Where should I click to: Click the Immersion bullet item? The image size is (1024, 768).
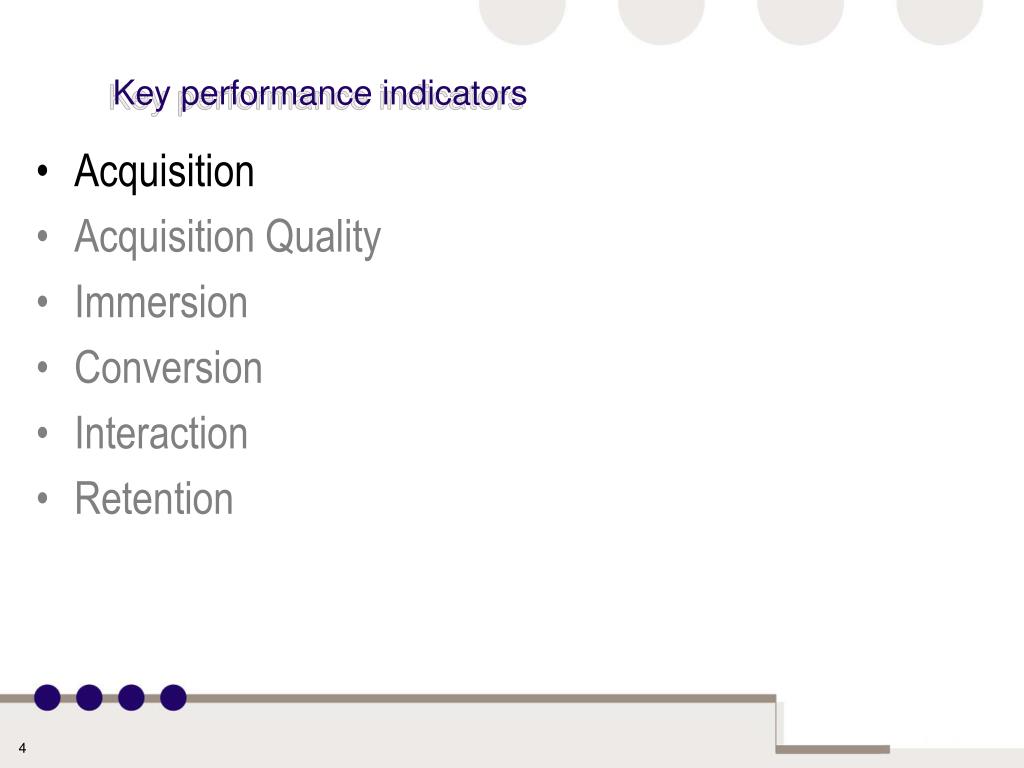point(161,302)
